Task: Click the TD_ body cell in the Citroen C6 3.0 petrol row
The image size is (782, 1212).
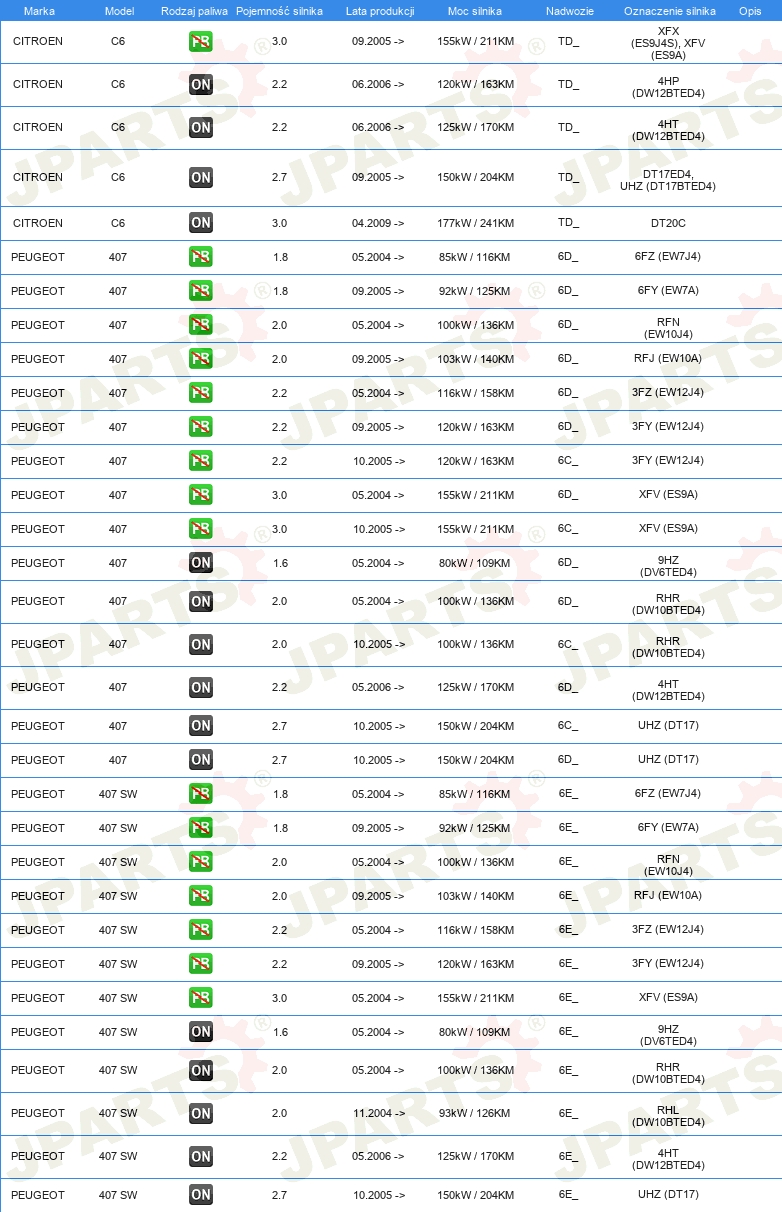Action: tap(568, 42)
